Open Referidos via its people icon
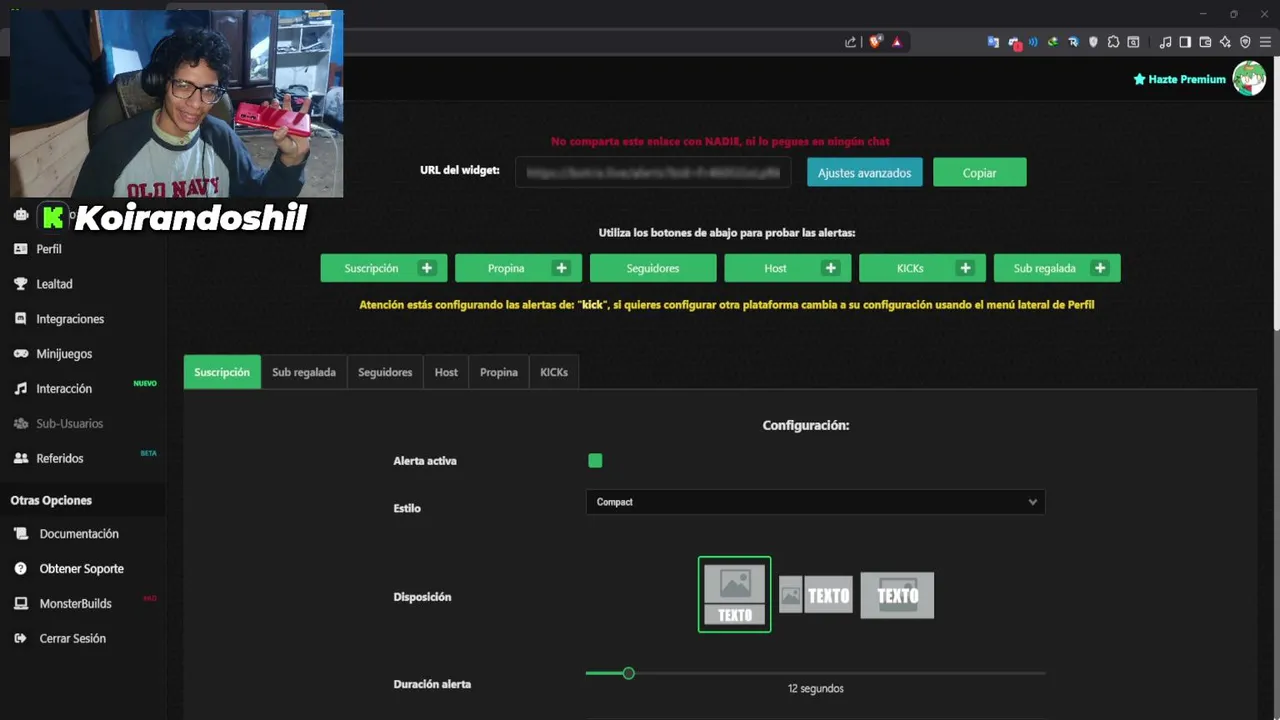Image resolution: width=1280 pixels, height=720 pixels. (21, 458)
